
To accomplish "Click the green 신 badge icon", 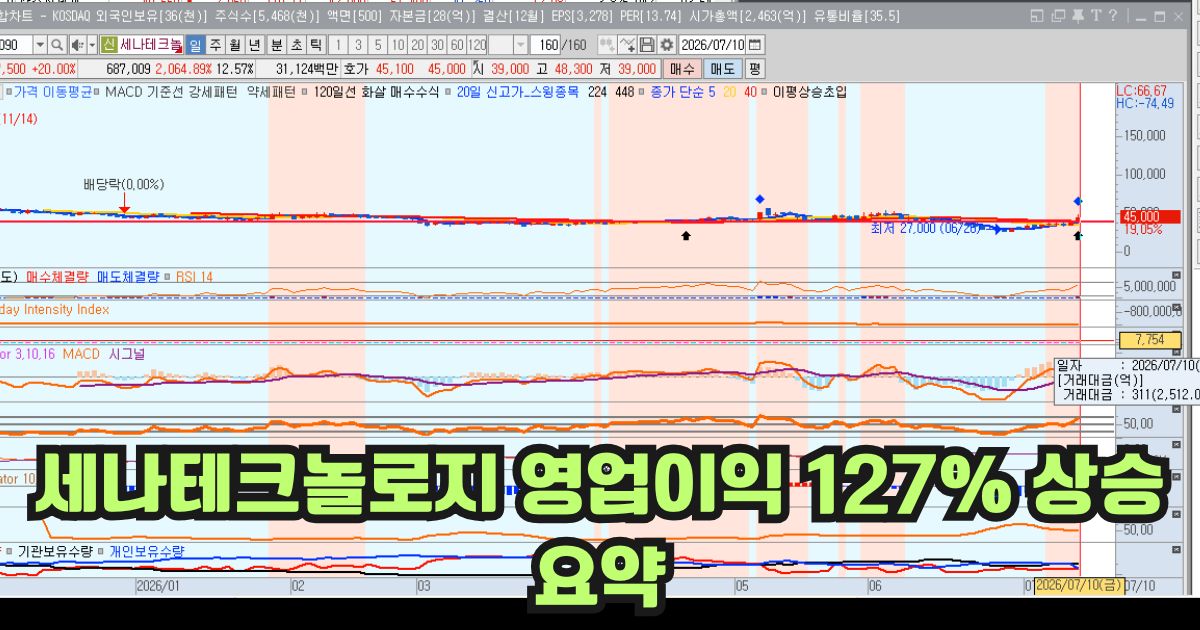I will click(108, 45).
